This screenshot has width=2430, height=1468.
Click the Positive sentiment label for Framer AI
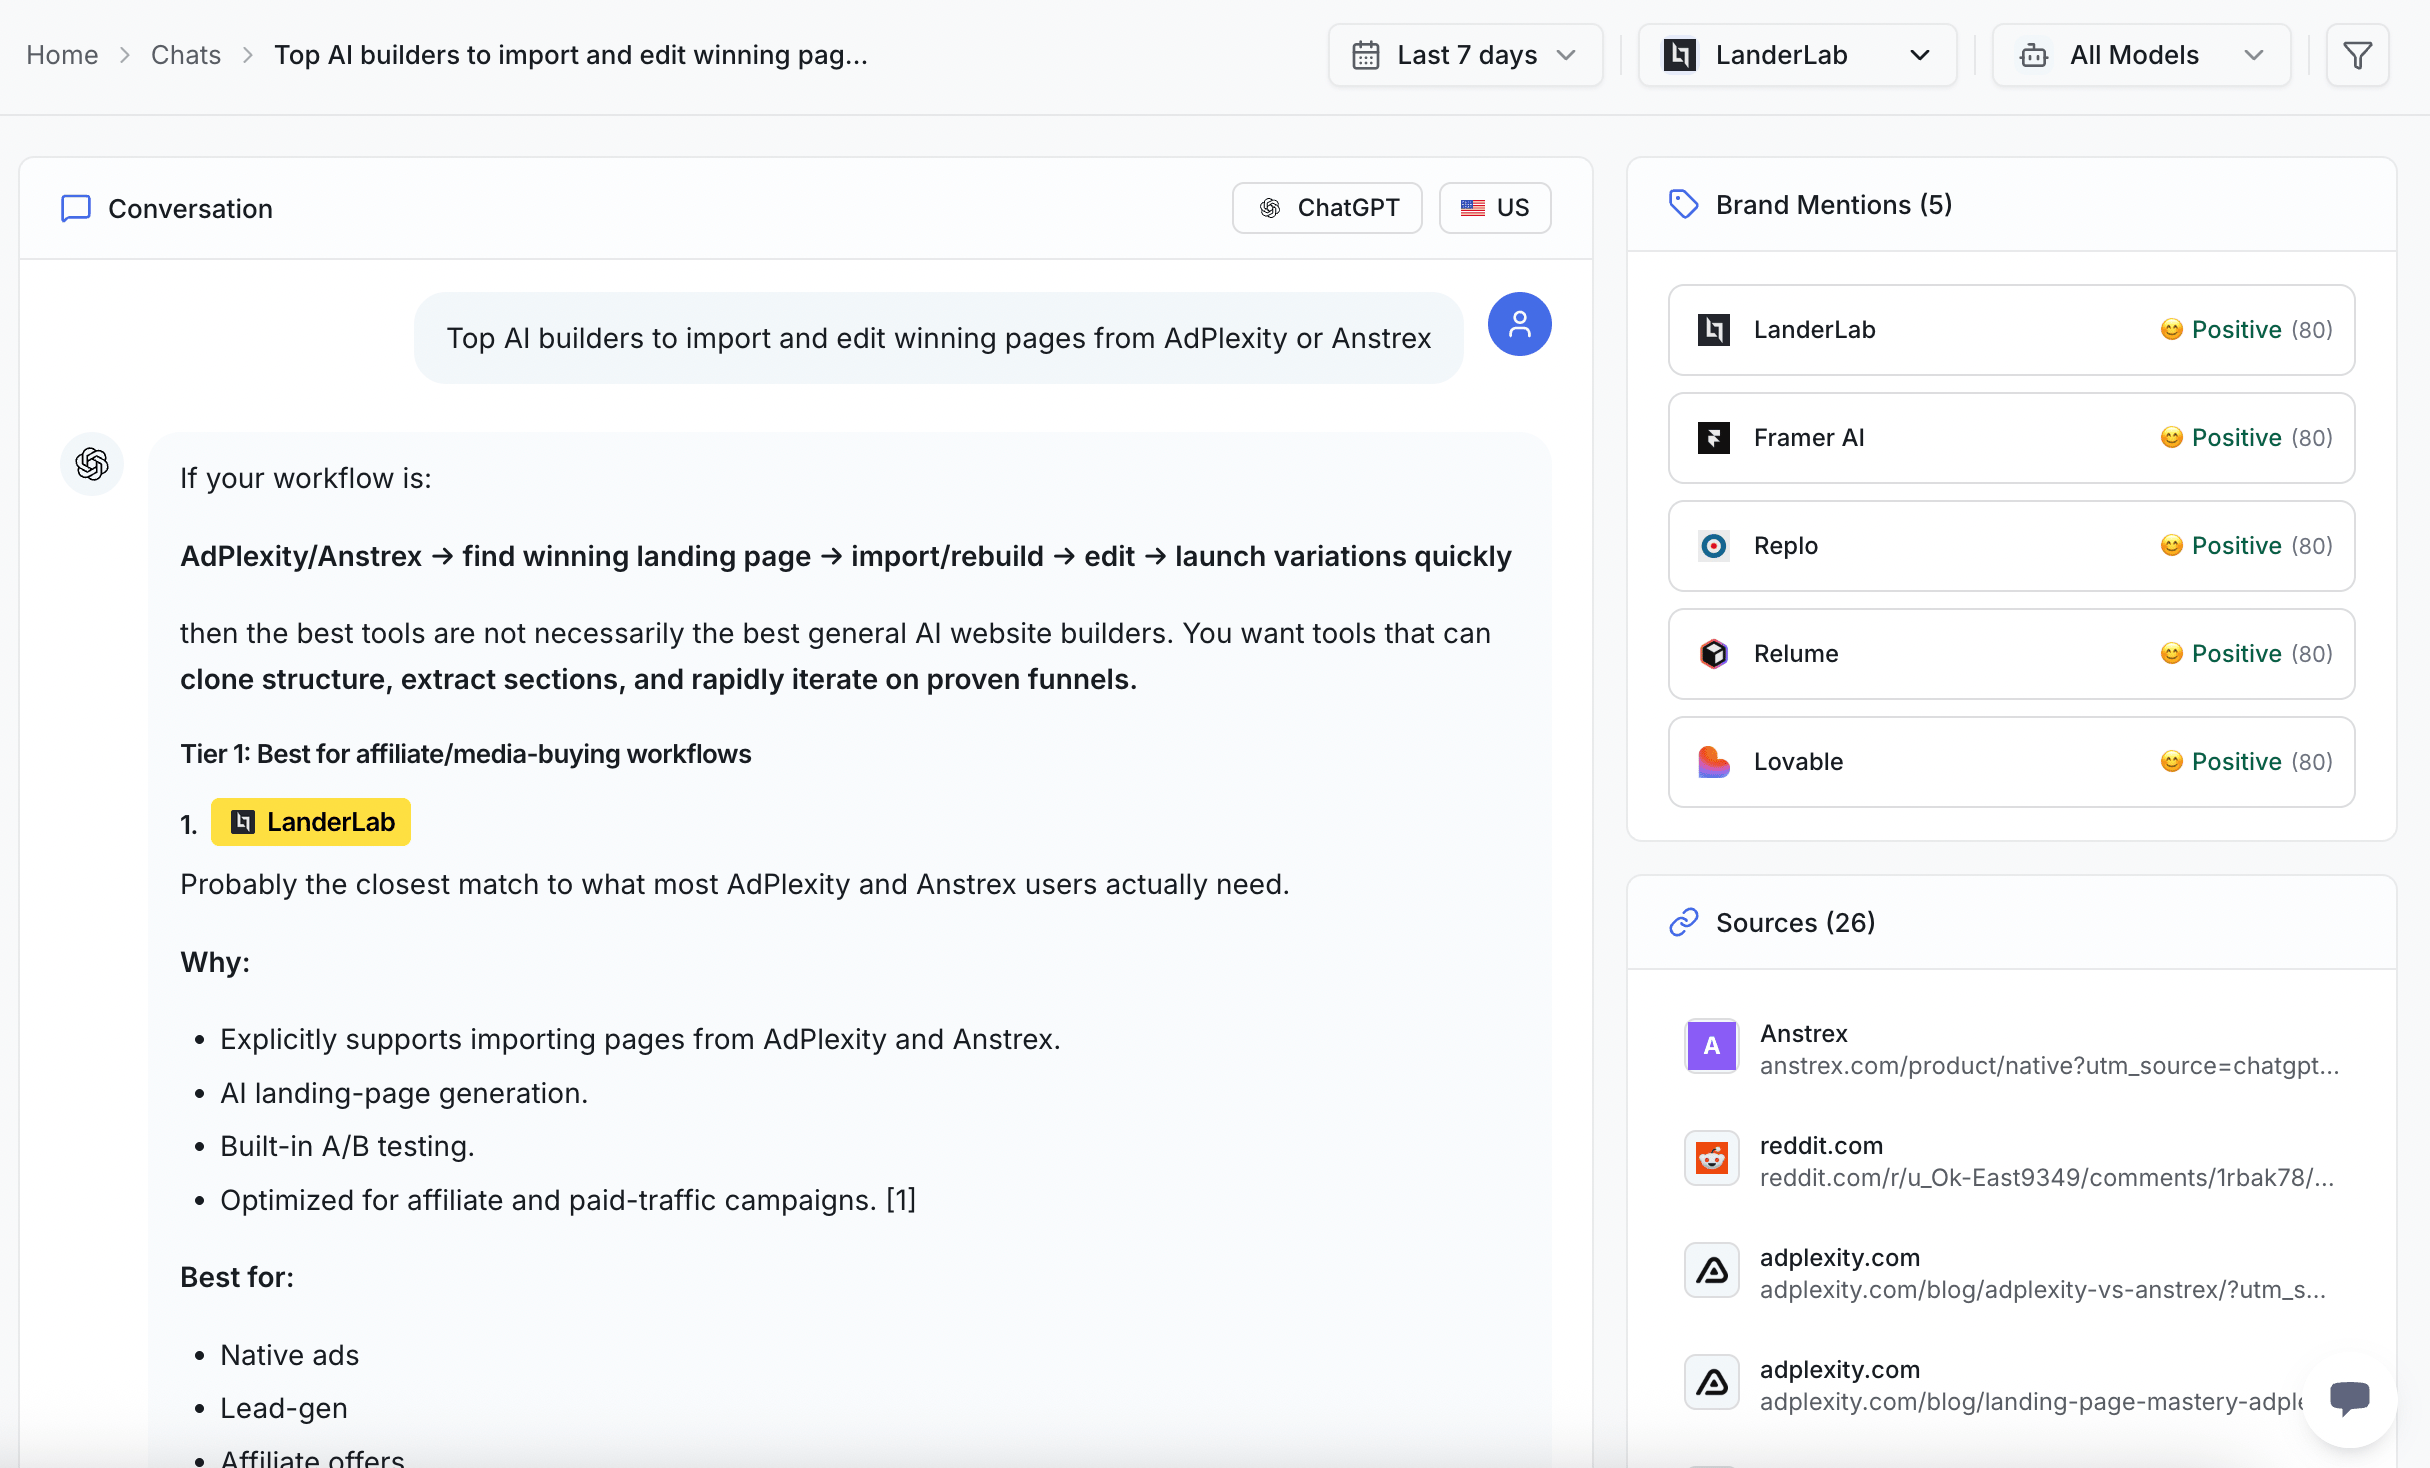[x=2236, y=438]
